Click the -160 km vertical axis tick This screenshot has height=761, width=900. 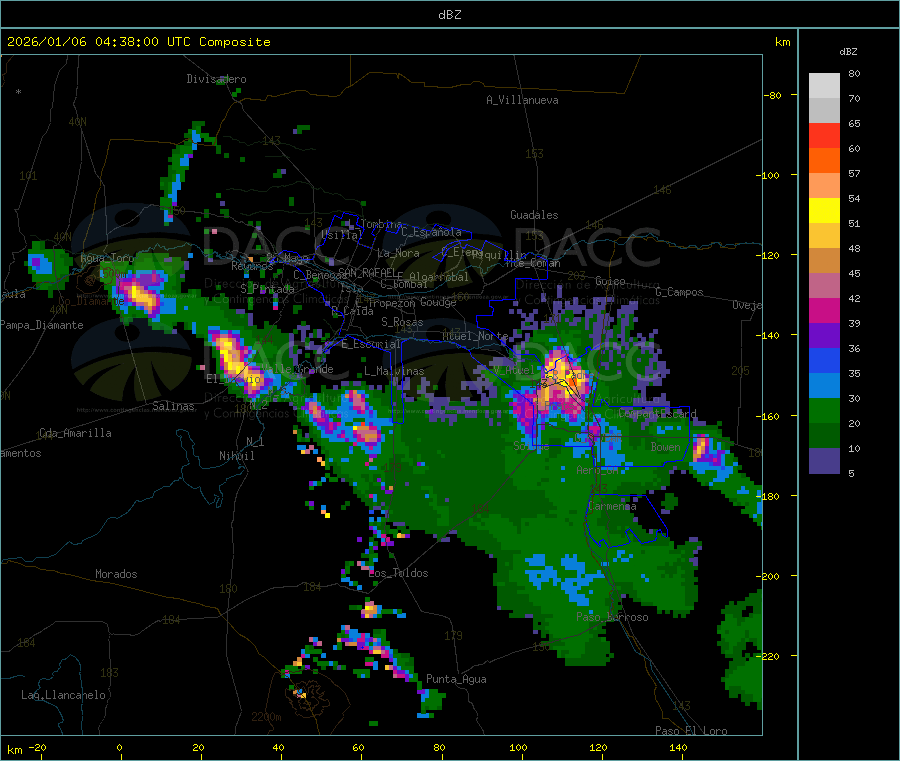click(770, 416)
